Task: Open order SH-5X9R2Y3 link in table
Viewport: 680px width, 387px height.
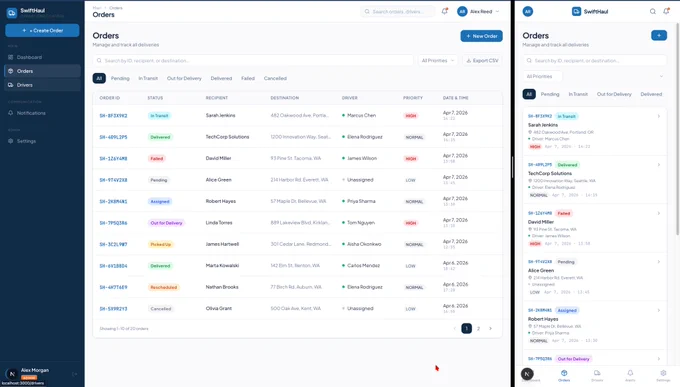Action: (113, 309)
